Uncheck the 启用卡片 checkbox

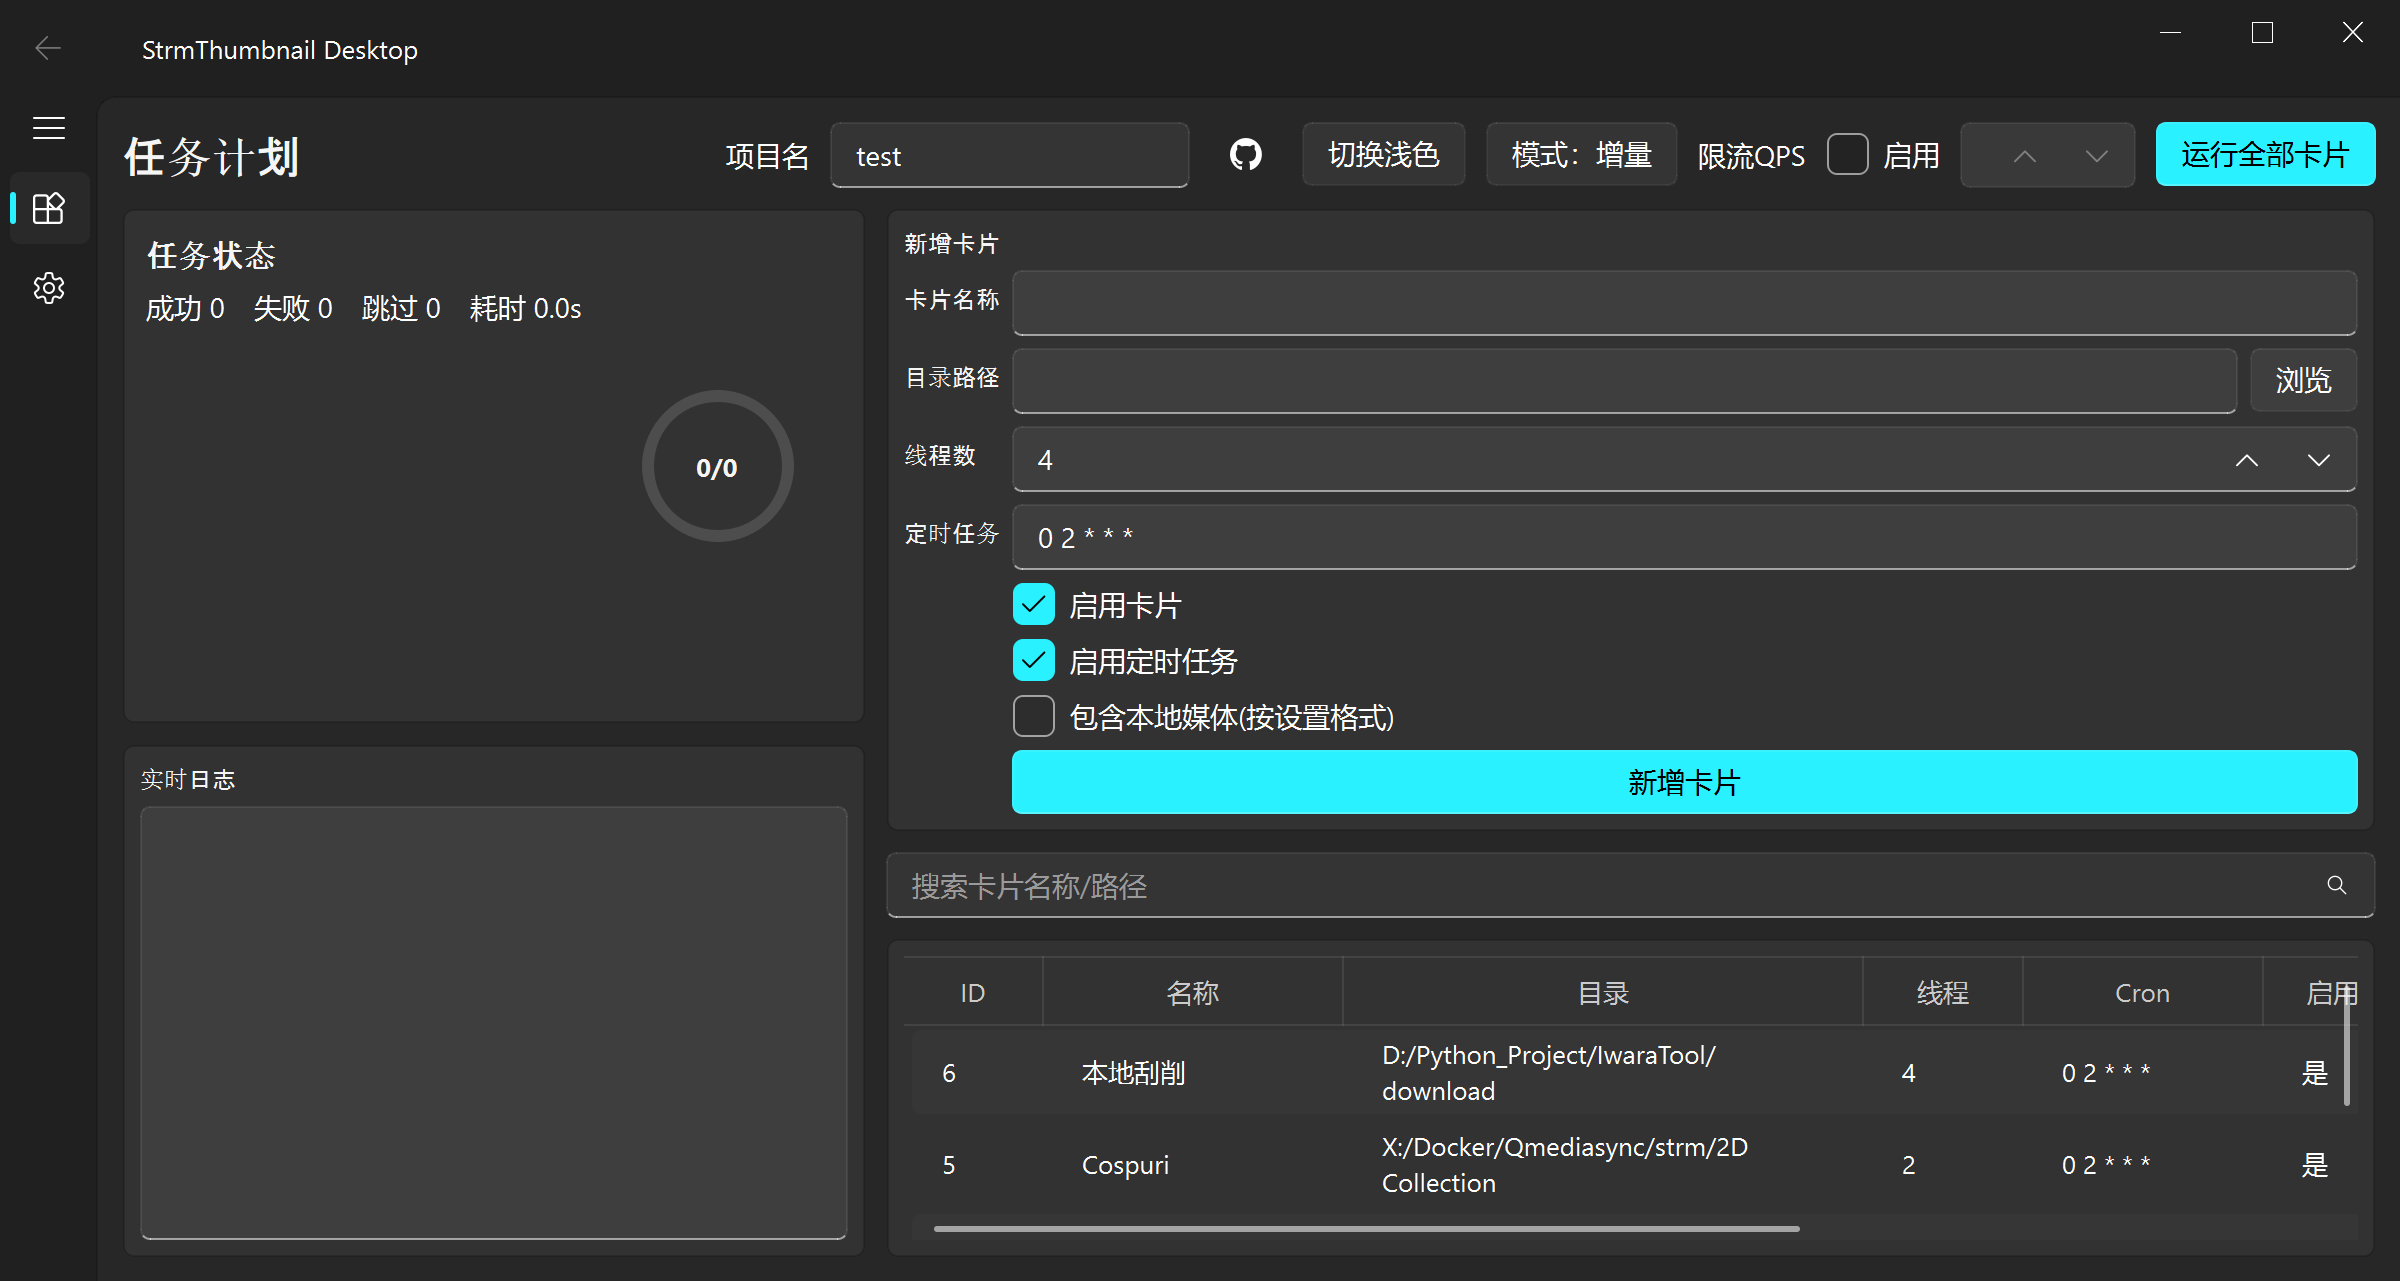[x=1033, y=605]
